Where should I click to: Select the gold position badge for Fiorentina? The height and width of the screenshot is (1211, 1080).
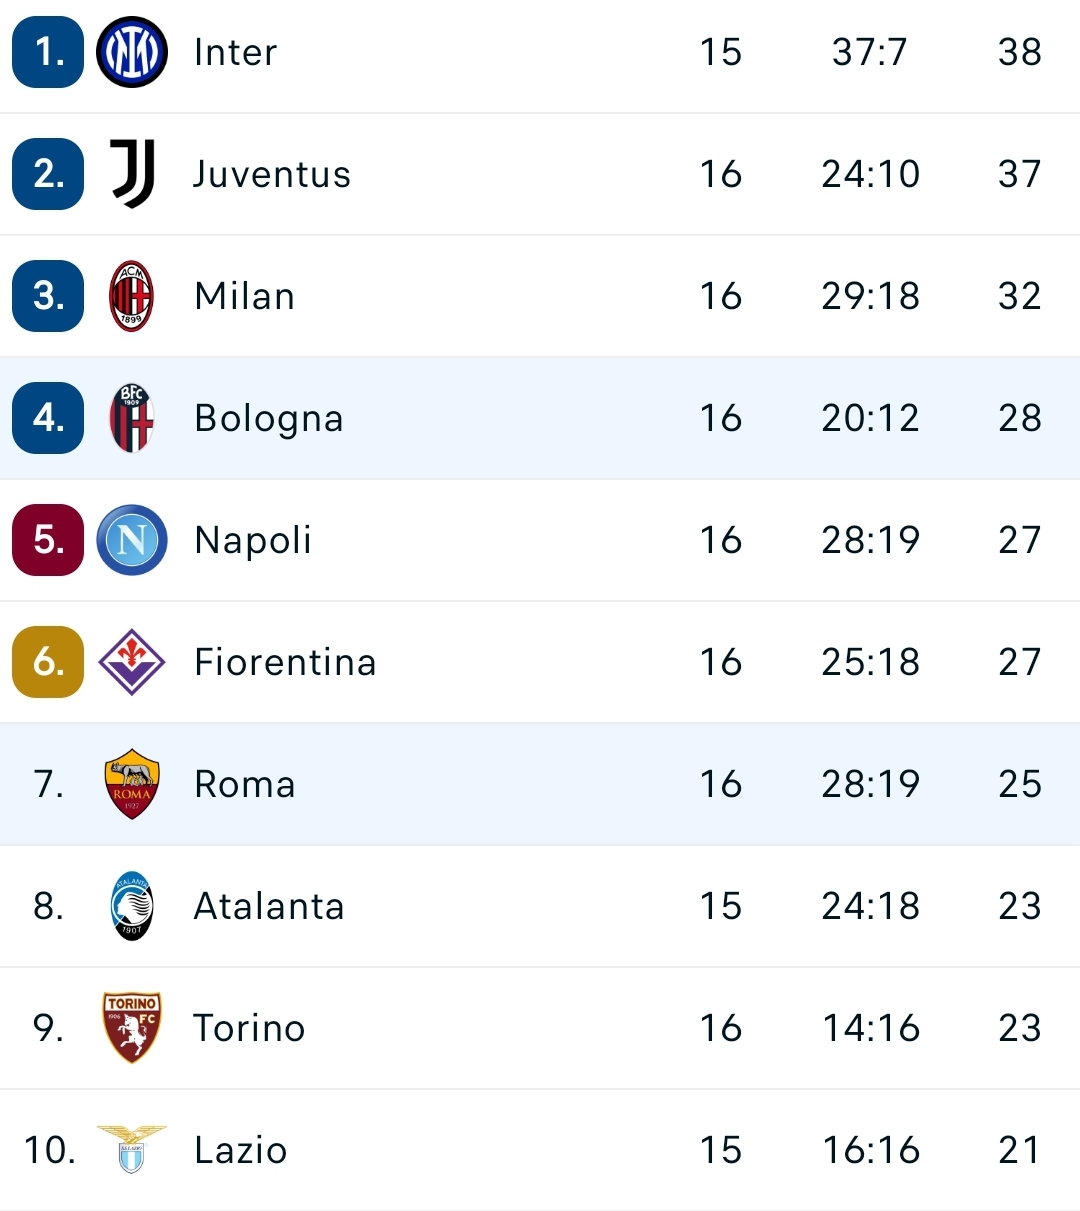[47, 662]
